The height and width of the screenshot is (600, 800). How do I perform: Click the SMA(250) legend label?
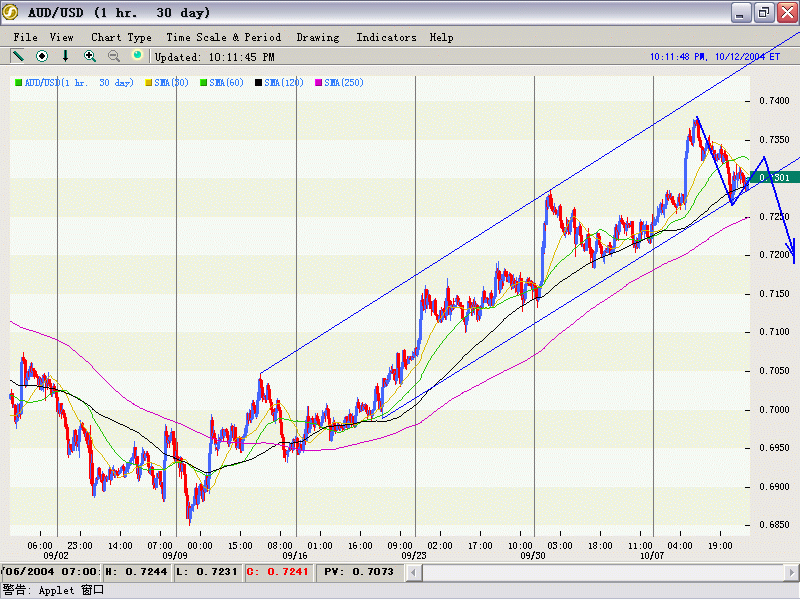(x=343, y=82)
